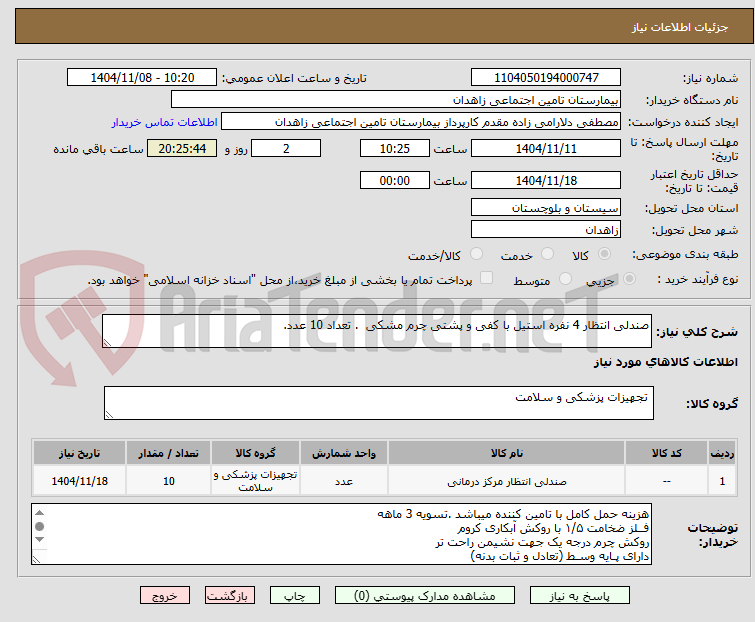Screen dimensions: 755x622
Task: Click the table cell تجهیزات پزشکی و سلامت
Action: 255,481
